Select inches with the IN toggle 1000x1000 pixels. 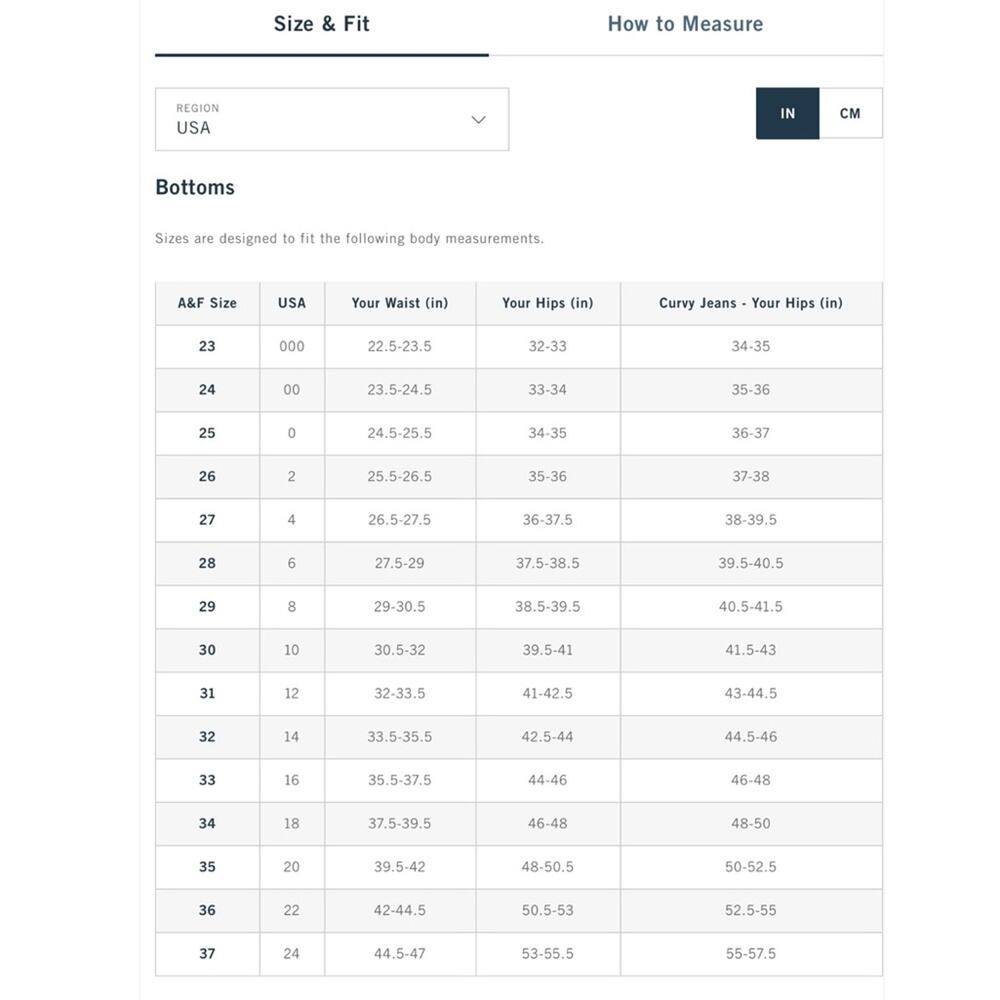pos(787,114)
